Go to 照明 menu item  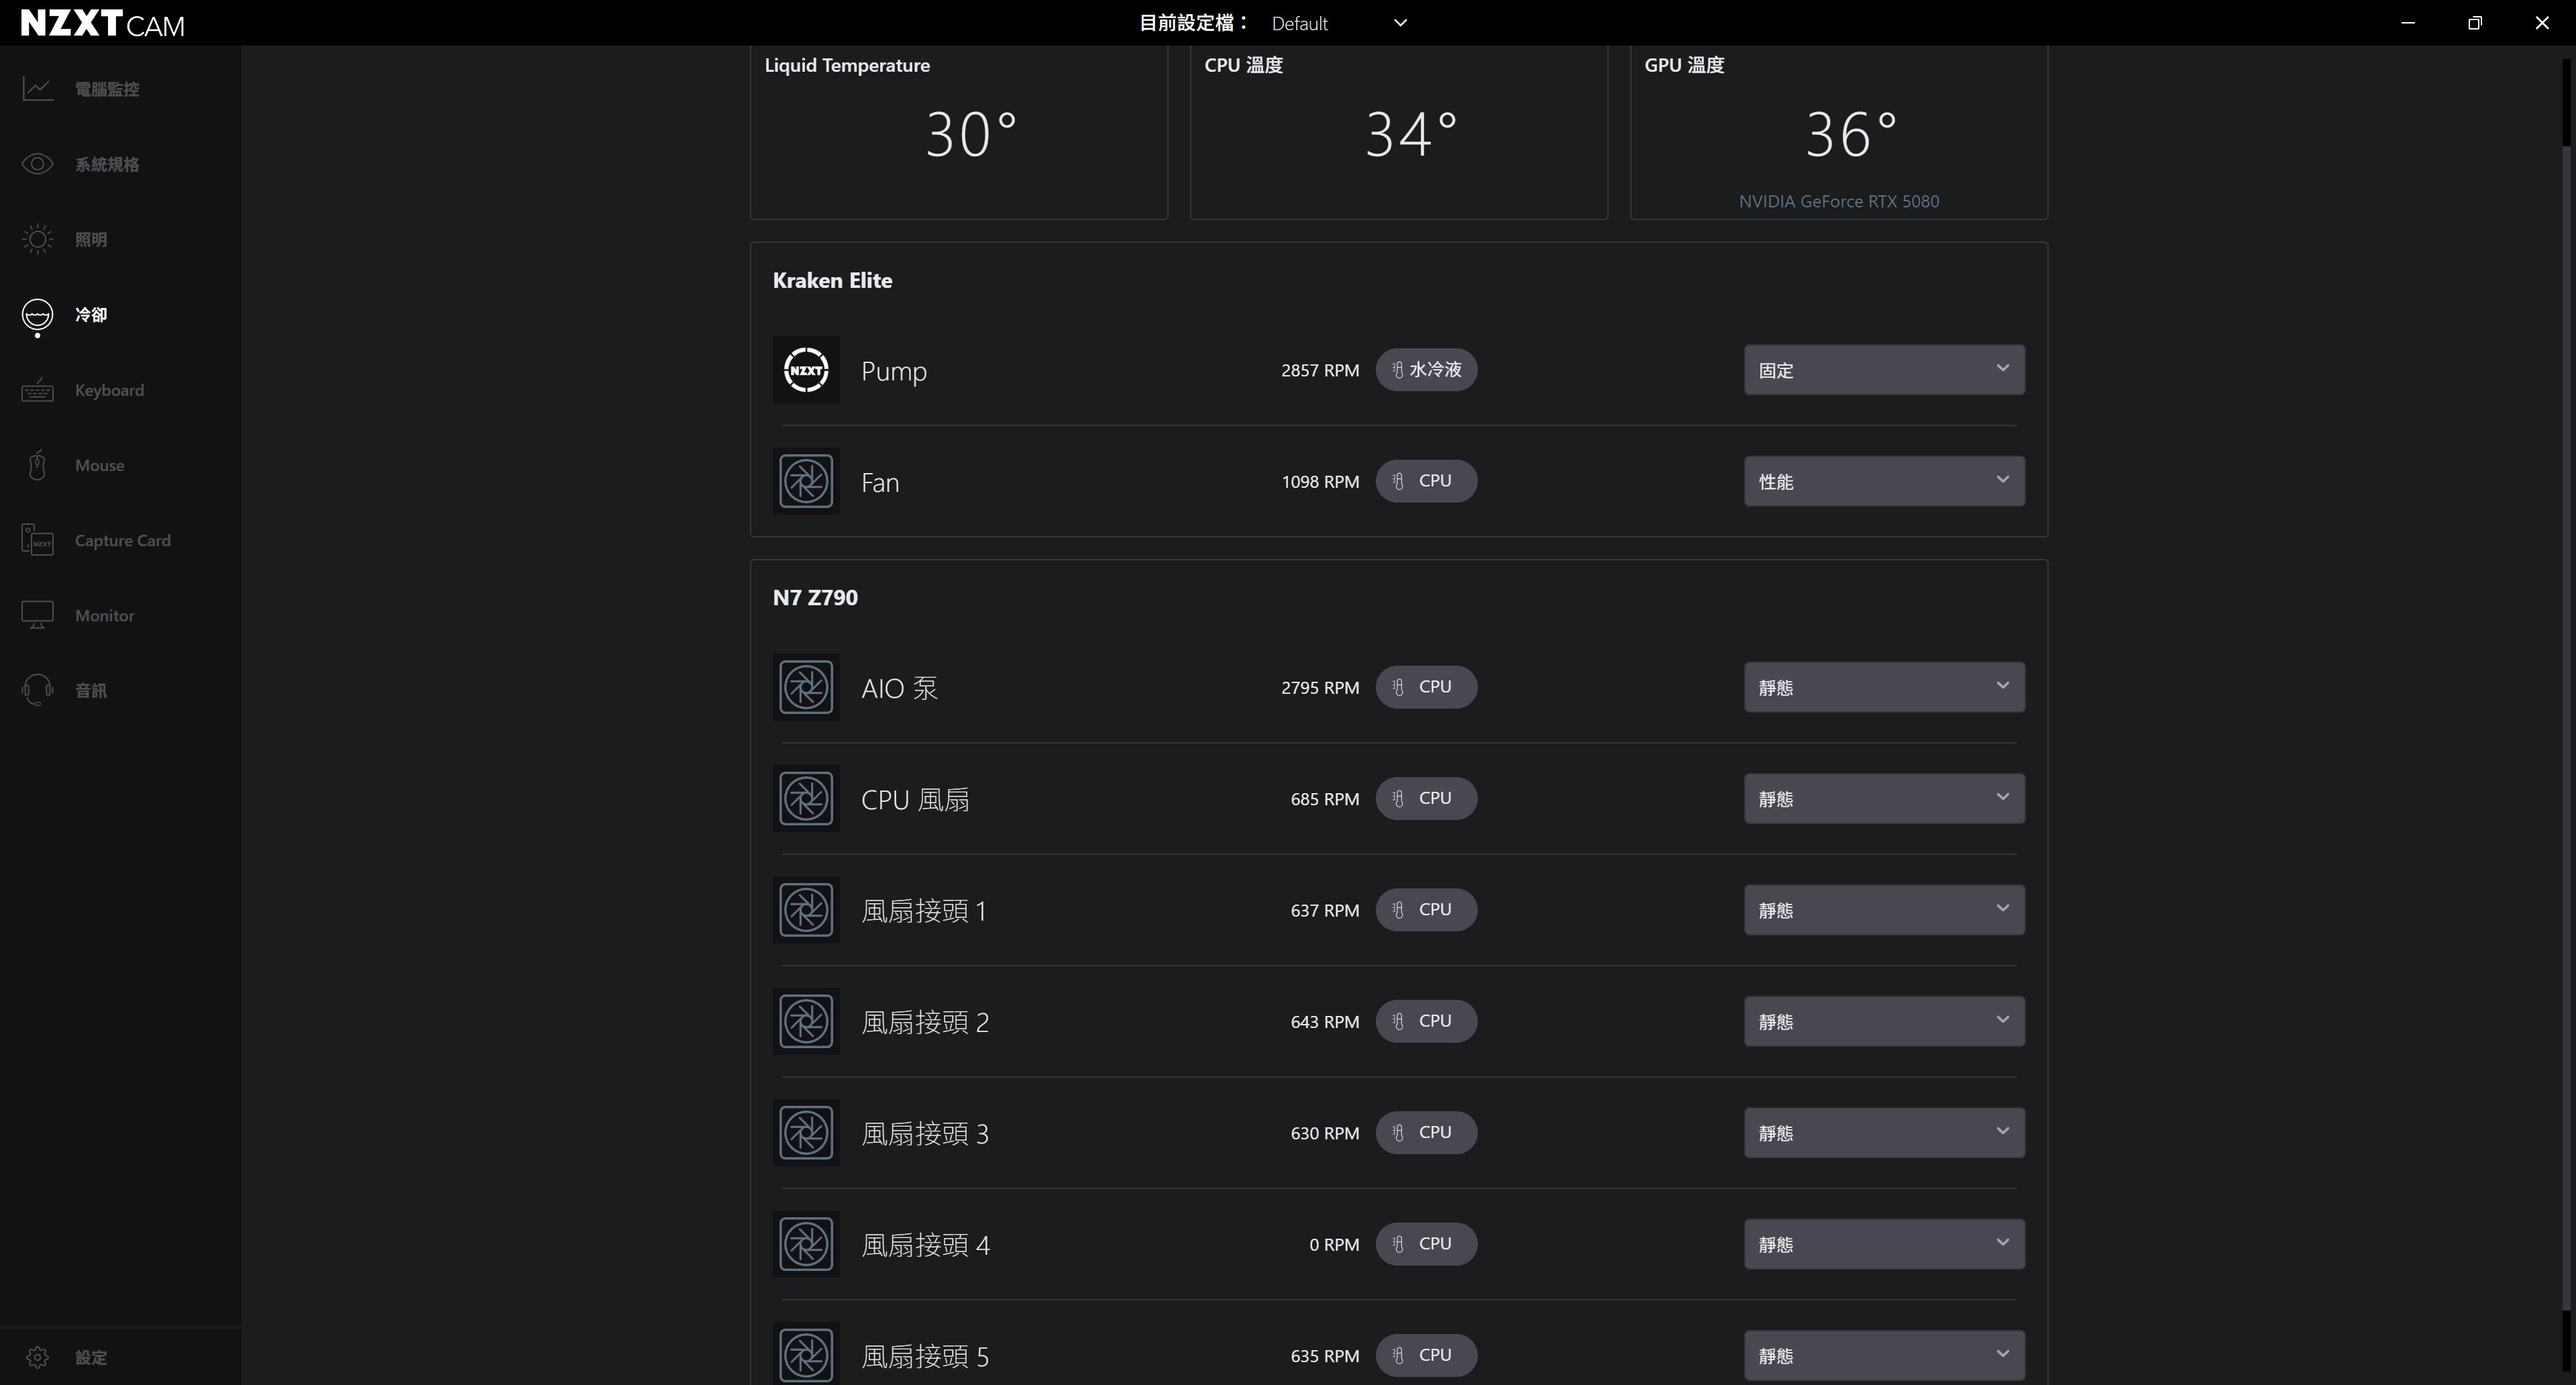coord(91,239)
